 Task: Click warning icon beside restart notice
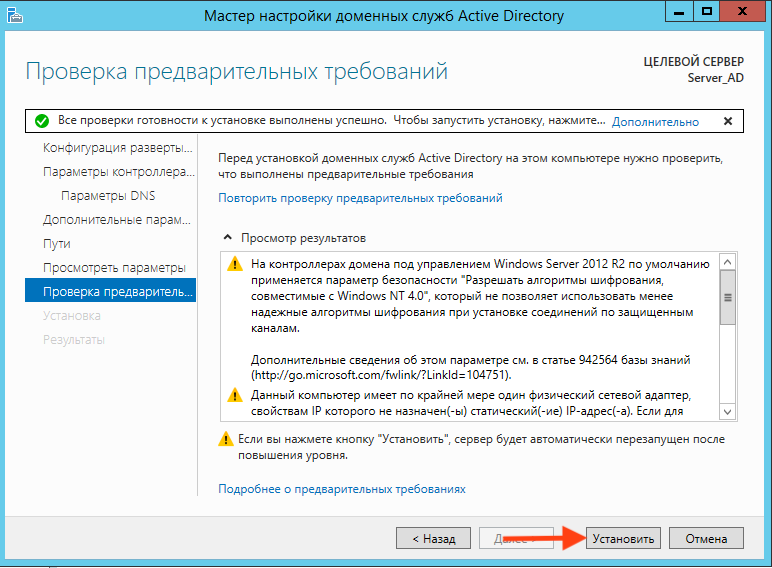[226, 439]
